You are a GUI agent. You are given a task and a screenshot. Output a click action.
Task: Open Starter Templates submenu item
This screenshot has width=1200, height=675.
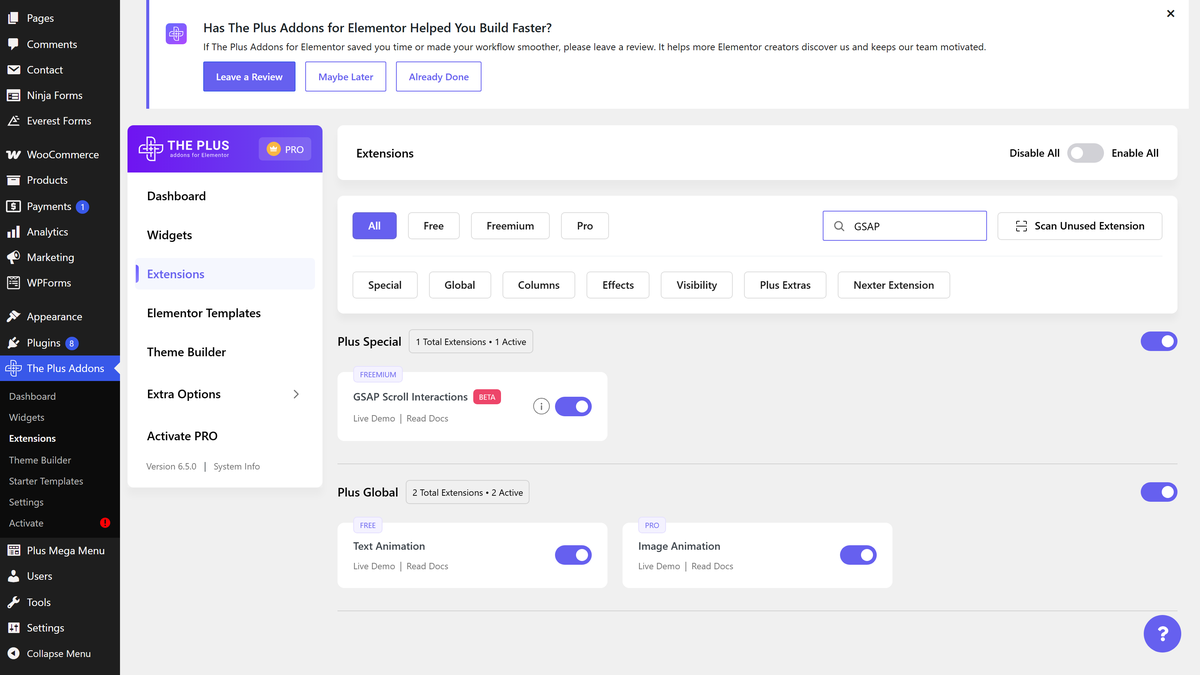click(46, 481)
